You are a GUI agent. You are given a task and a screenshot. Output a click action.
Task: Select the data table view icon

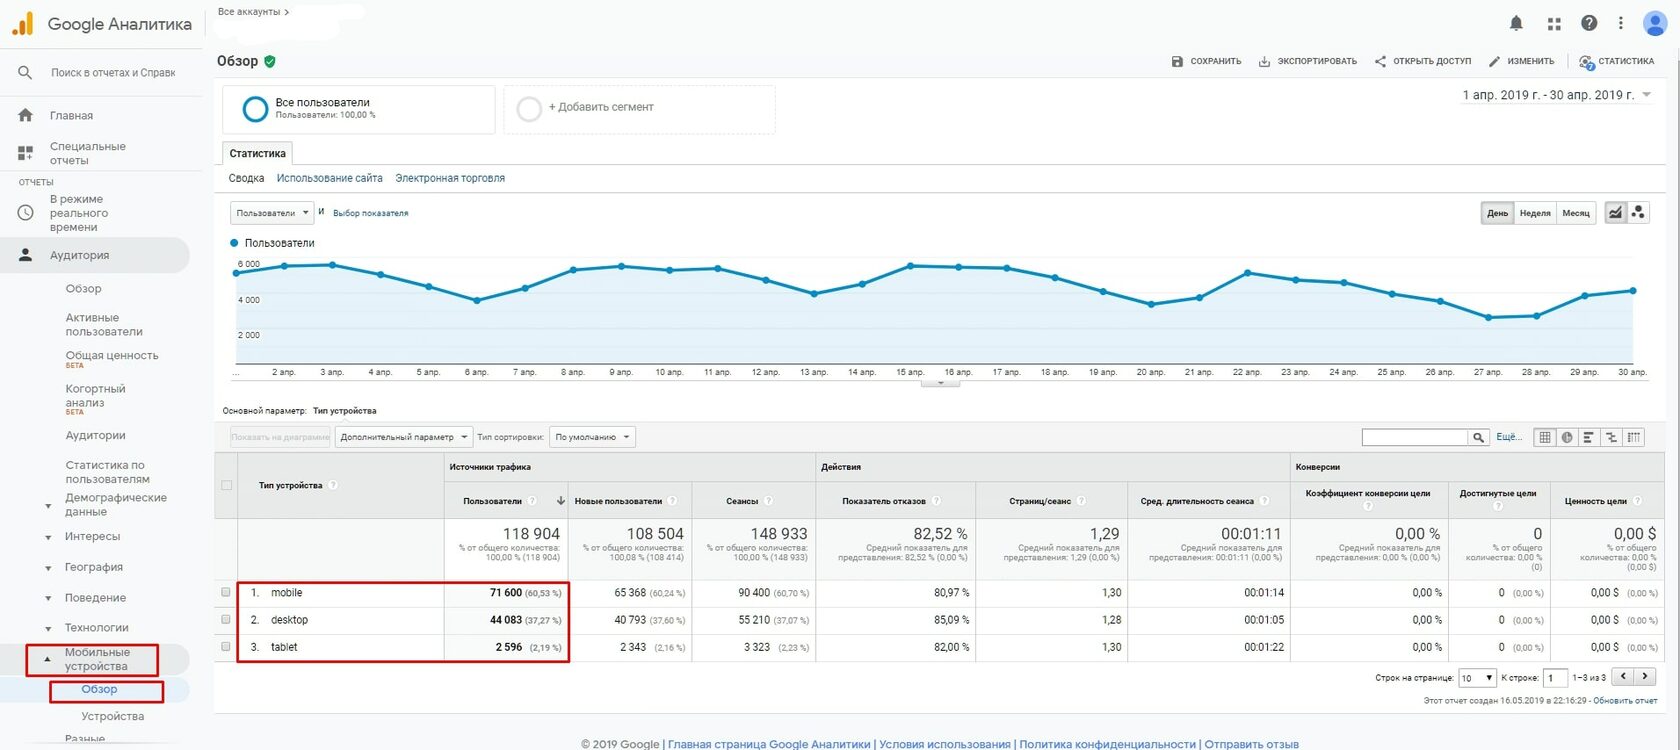1545,437
